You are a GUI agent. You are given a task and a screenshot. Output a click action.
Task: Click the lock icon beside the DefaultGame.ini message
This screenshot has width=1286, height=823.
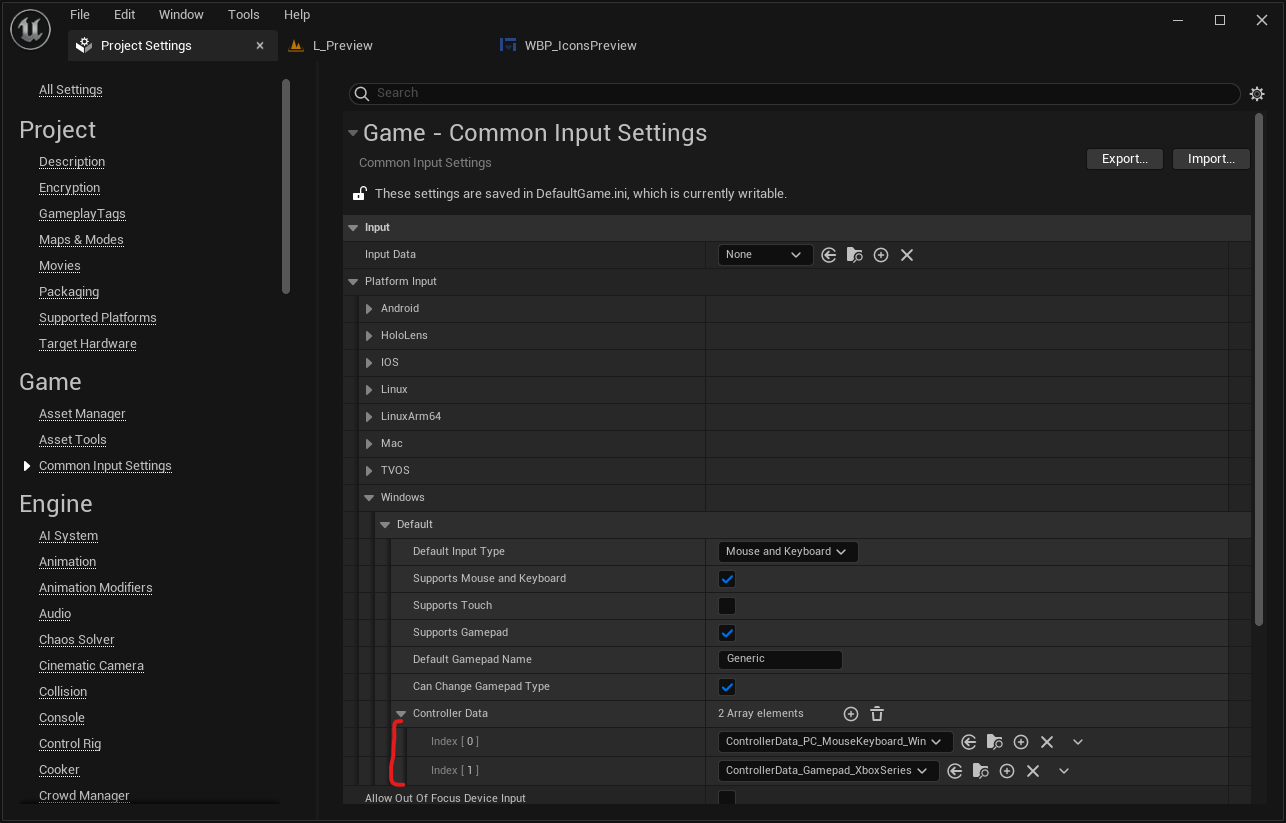click(x=359, y=193)
